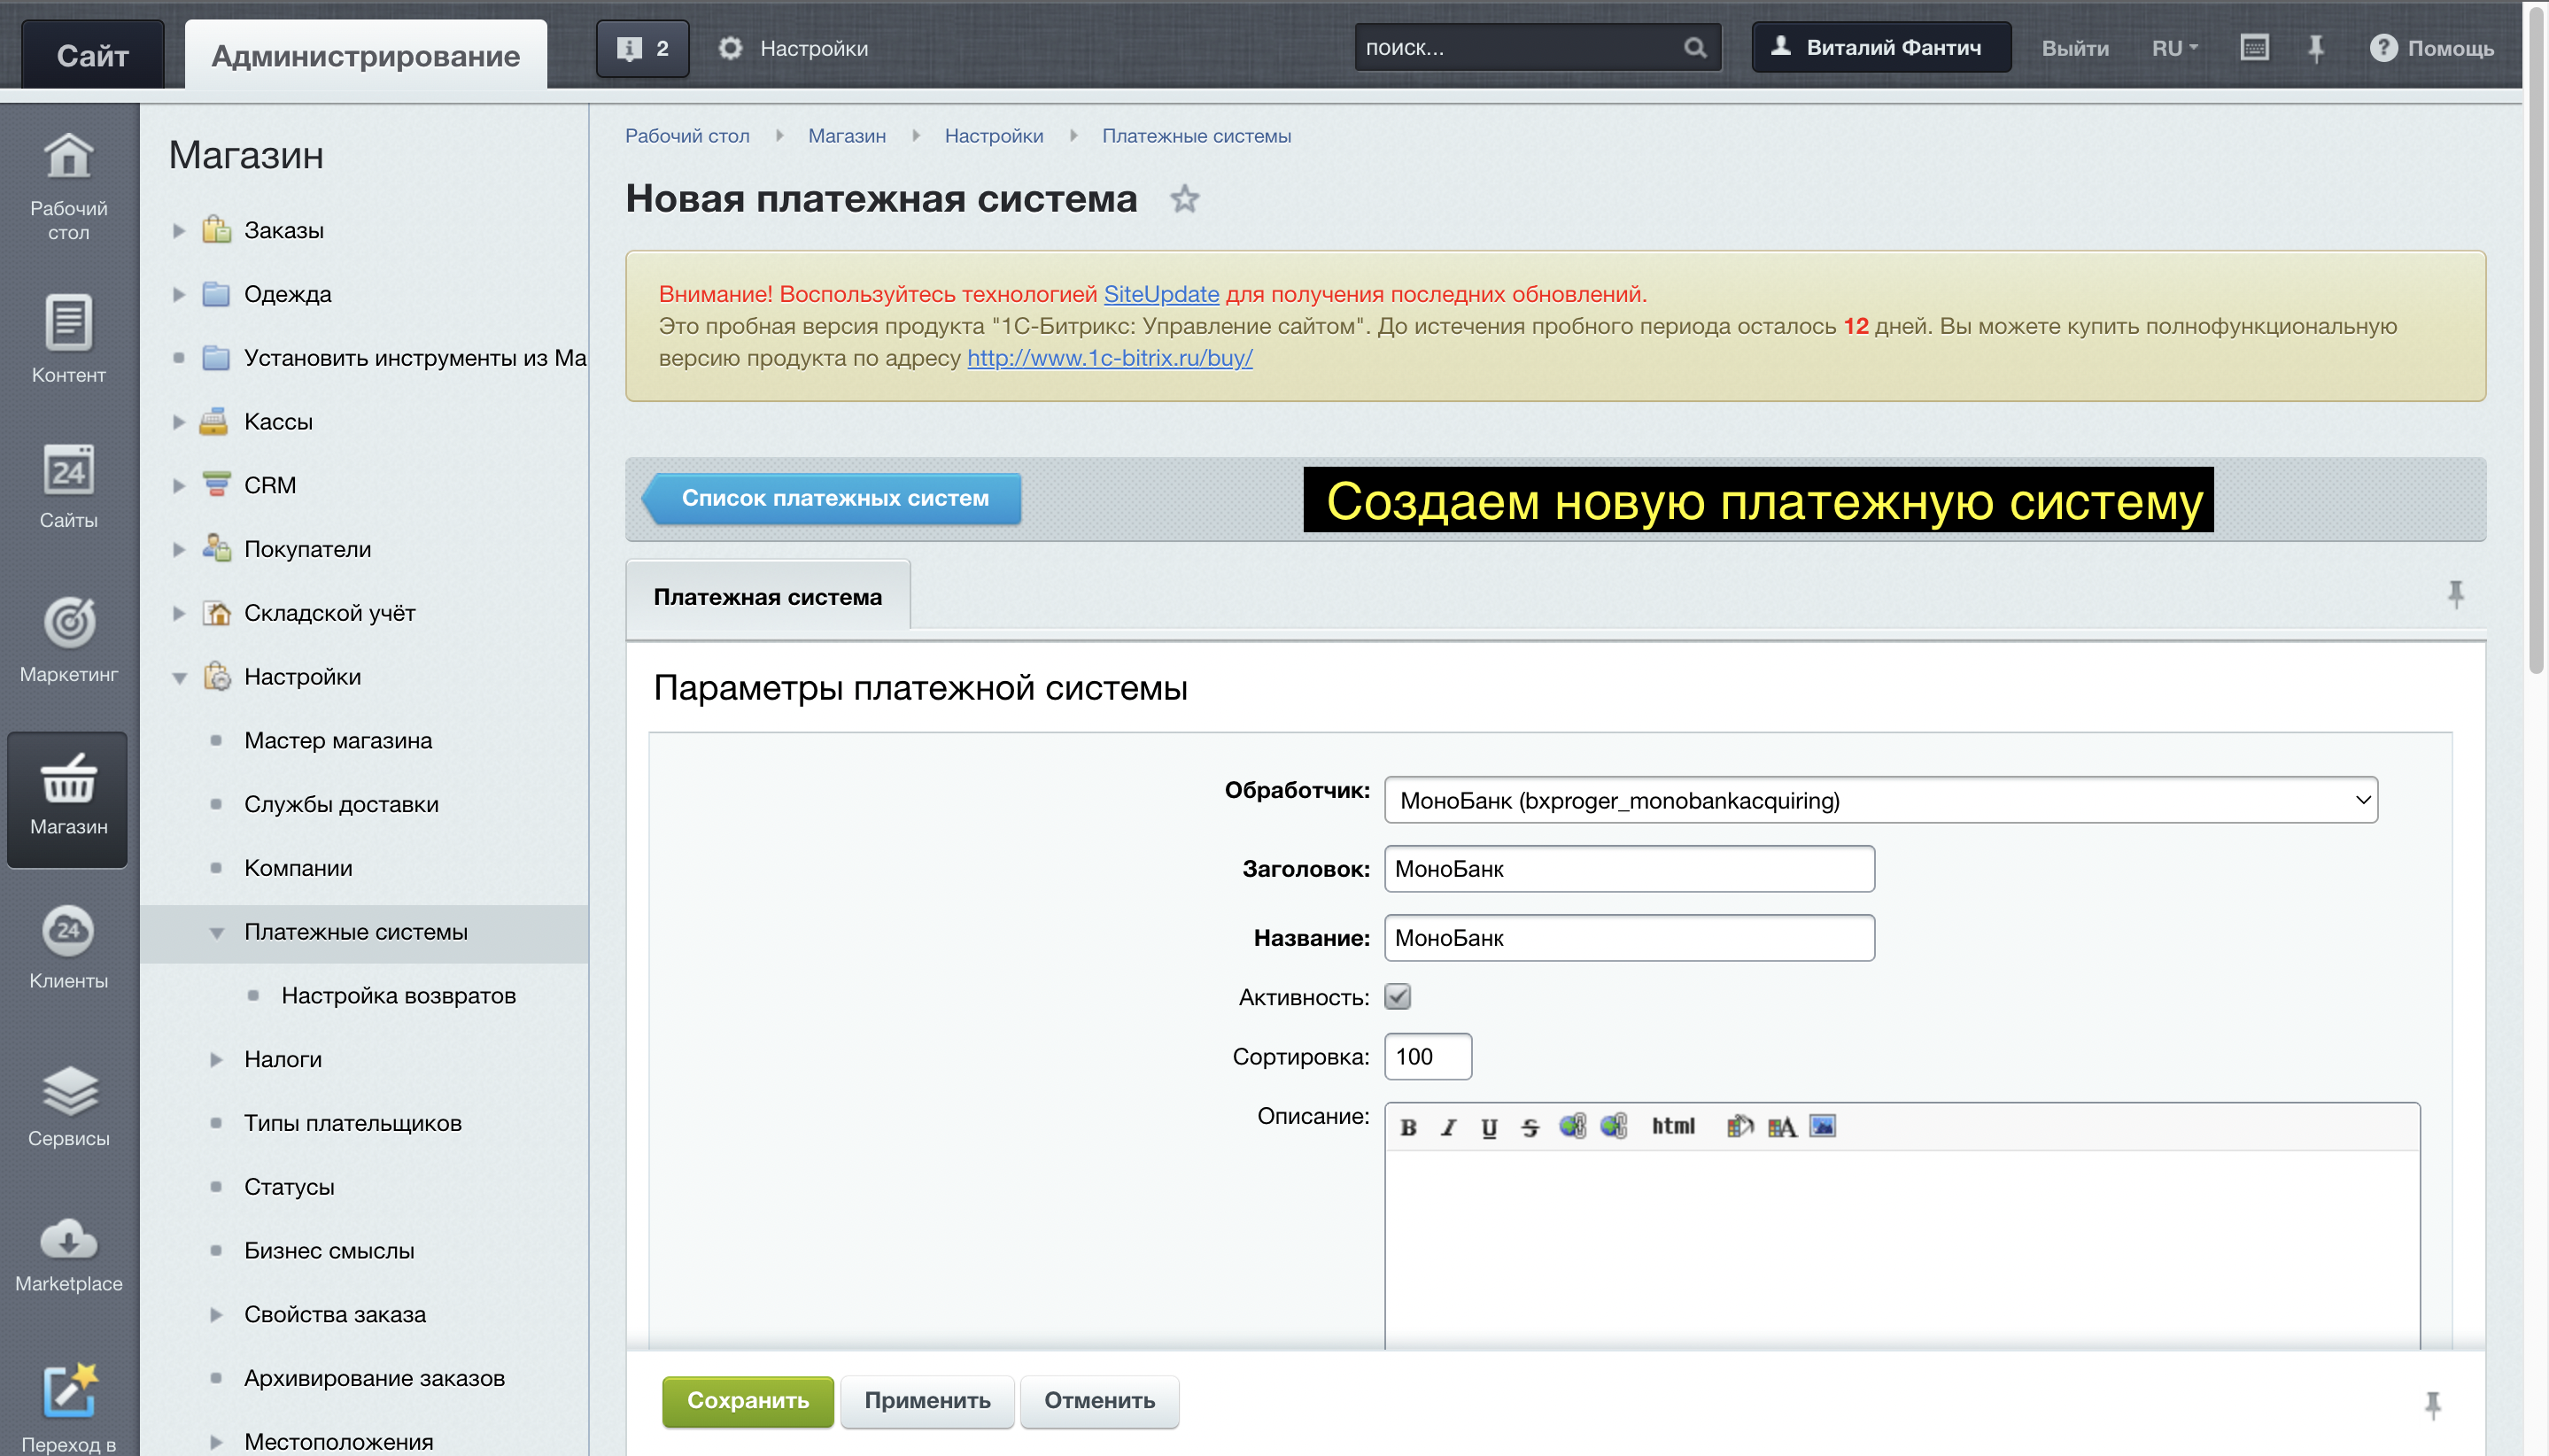This screenshot has height=1456, width=2549.
Task: Open SiteUpdate link in warning
Action: [x=1161, y=294]
